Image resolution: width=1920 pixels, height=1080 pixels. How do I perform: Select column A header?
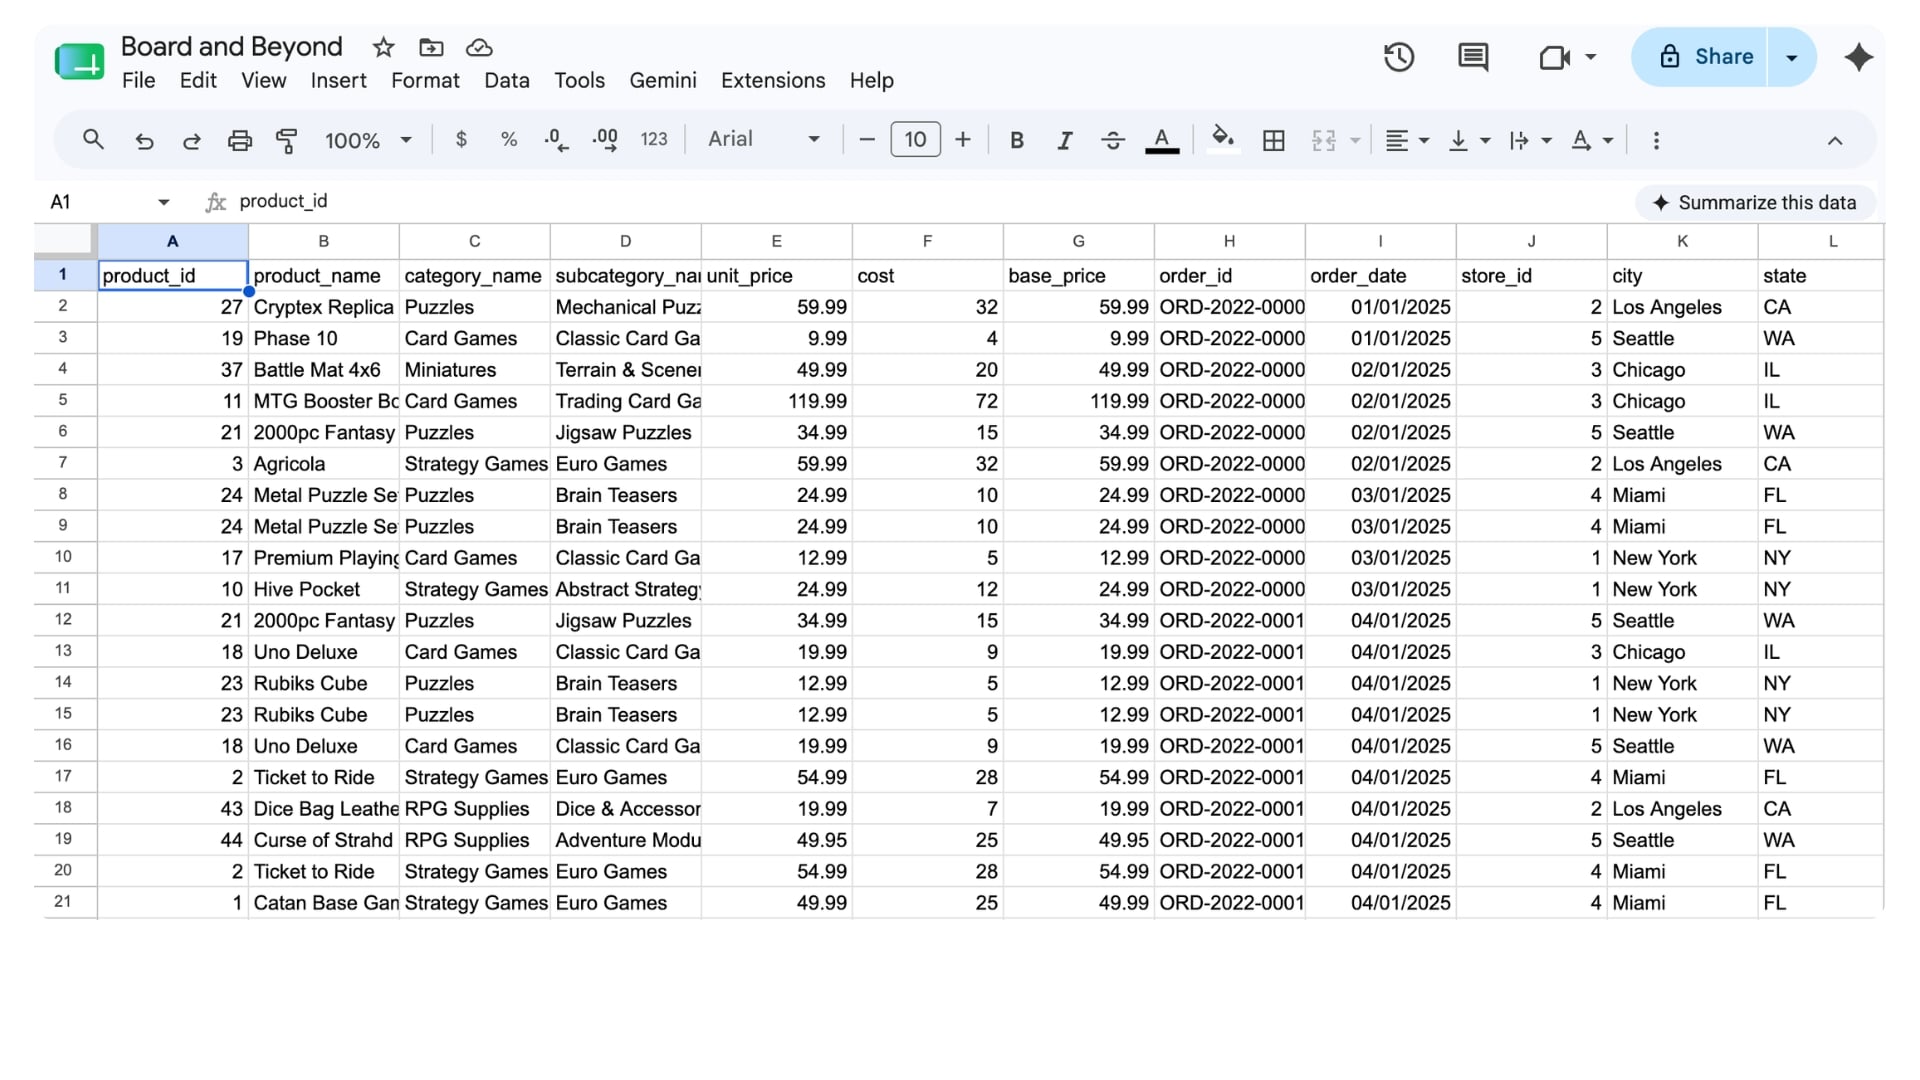tap(173, 241)
